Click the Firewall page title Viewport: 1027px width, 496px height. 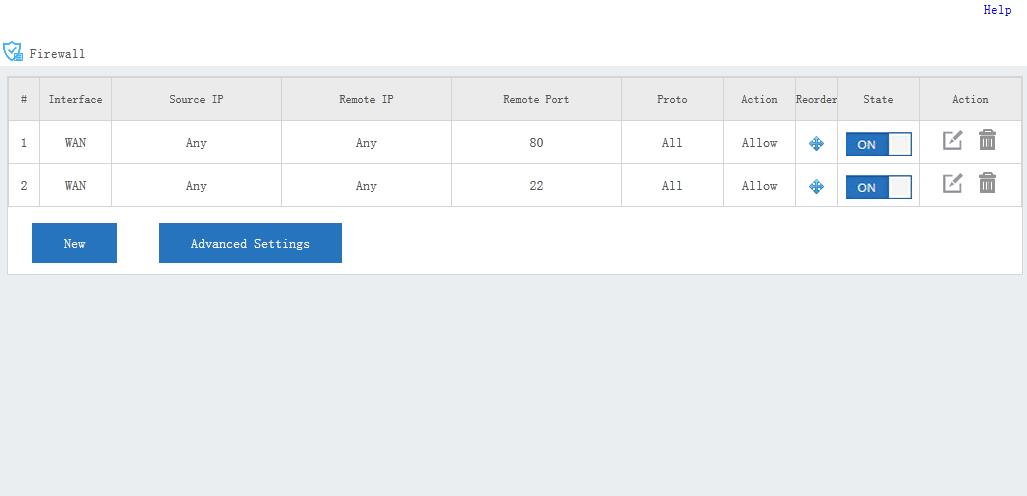click(x=57, y=54)
